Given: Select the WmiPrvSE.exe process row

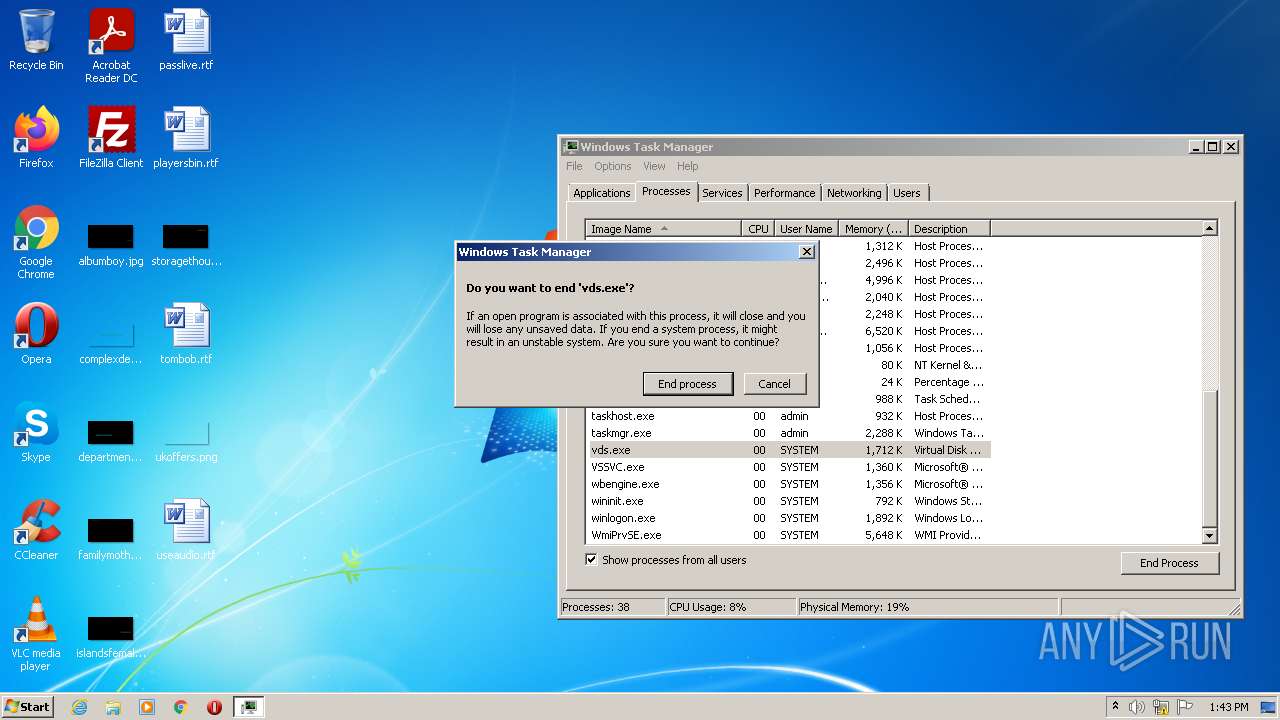Looking at the screenshot, I should (x=788, y=535).
